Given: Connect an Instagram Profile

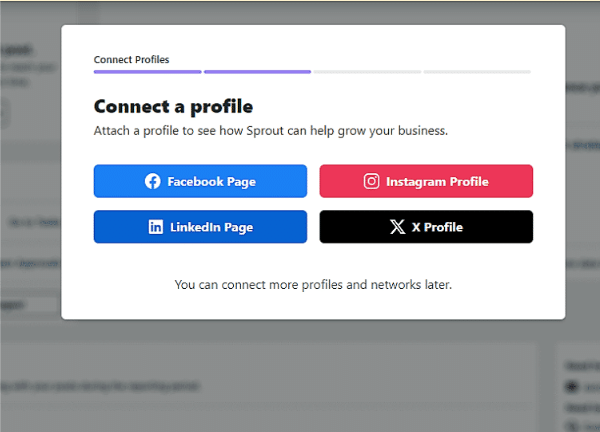Looking at the screenshot, I should point(426,181).
